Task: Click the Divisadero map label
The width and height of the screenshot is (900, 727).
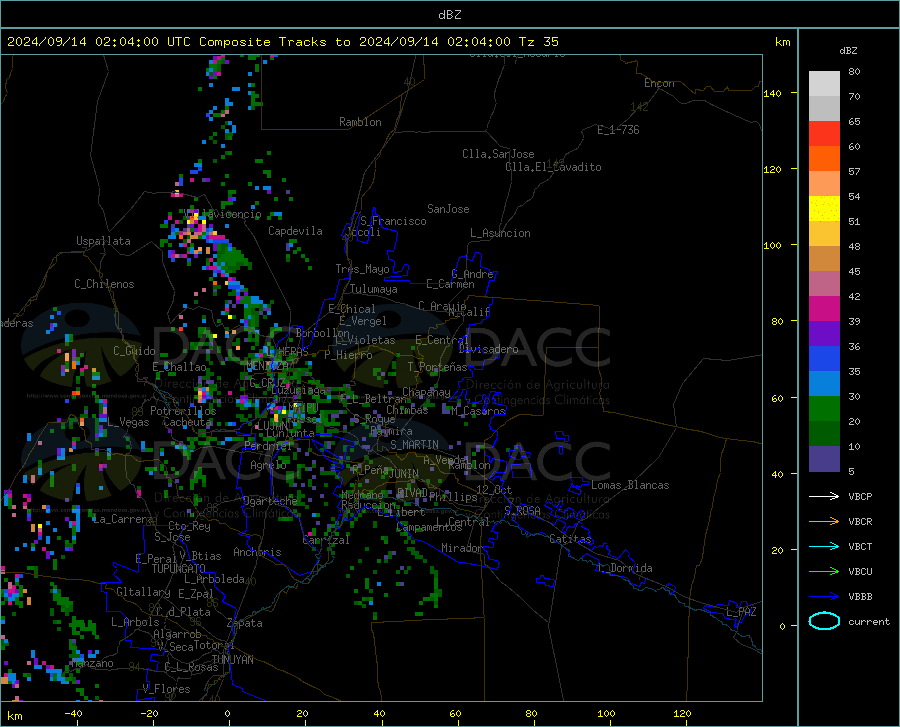Action: tap(488, 349)
